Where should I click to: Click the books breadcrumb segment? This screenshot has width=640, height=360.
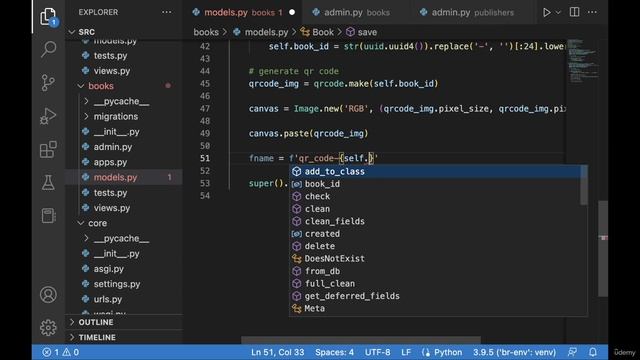(206, 32)
